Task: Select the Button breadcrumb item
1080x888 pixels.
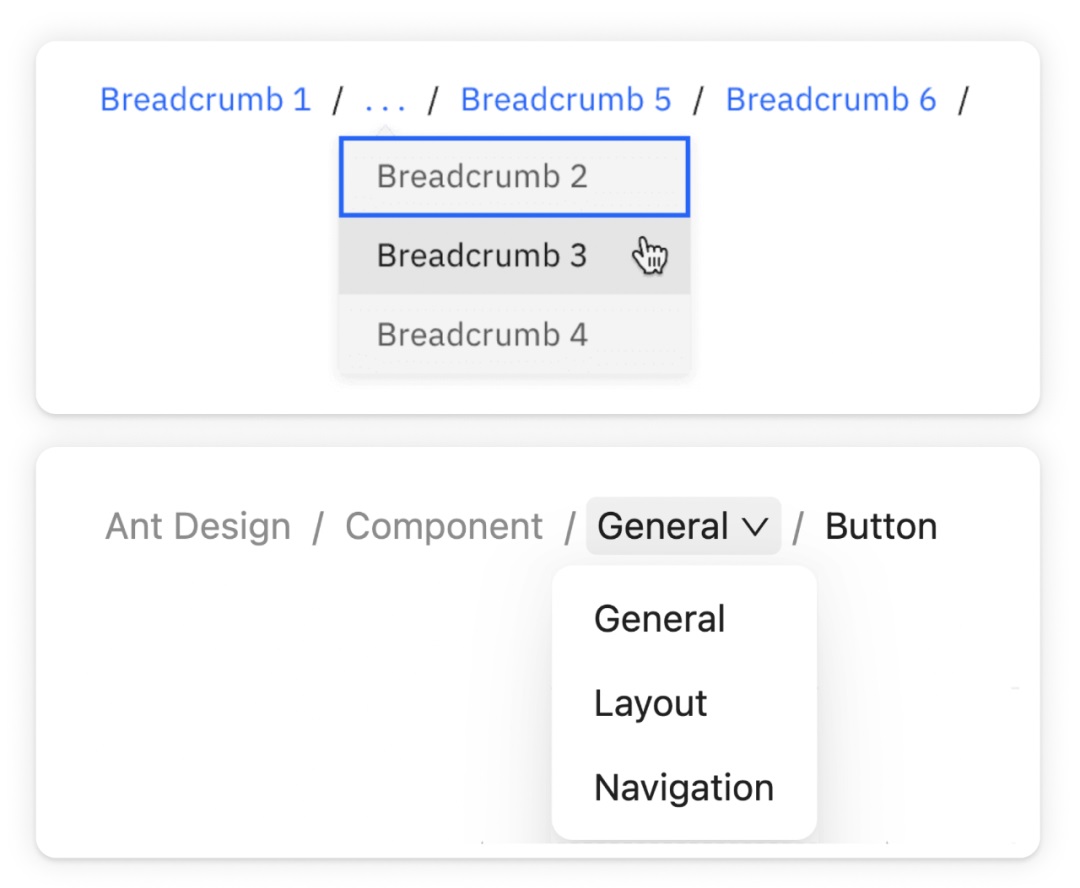Action: 880,527
